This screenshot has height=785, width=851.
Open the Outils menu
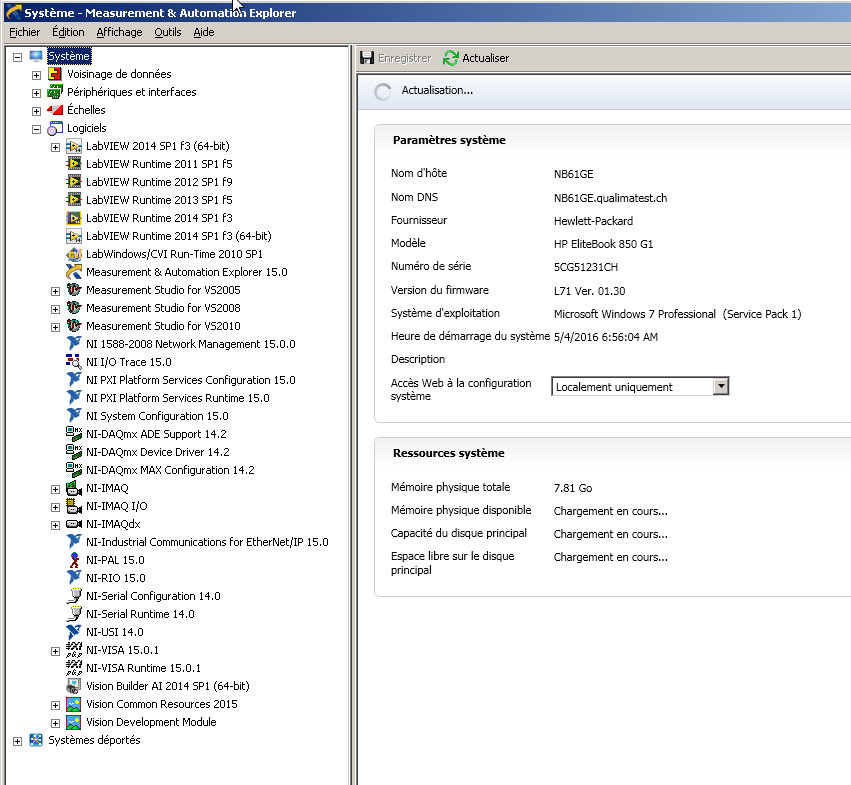point(168,33)
